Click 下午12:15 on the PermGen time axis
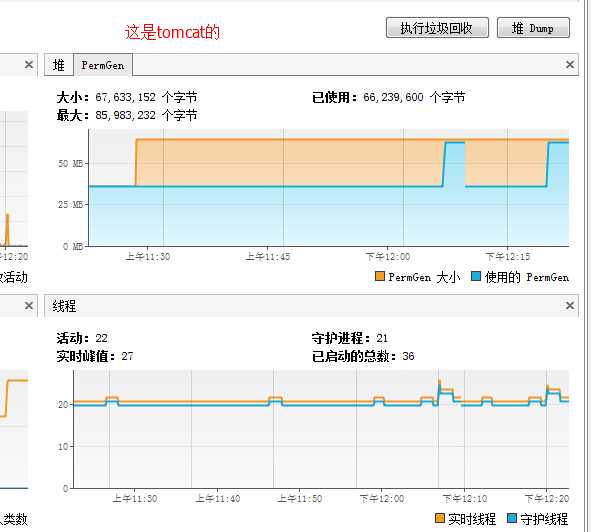 pos(508,257)
